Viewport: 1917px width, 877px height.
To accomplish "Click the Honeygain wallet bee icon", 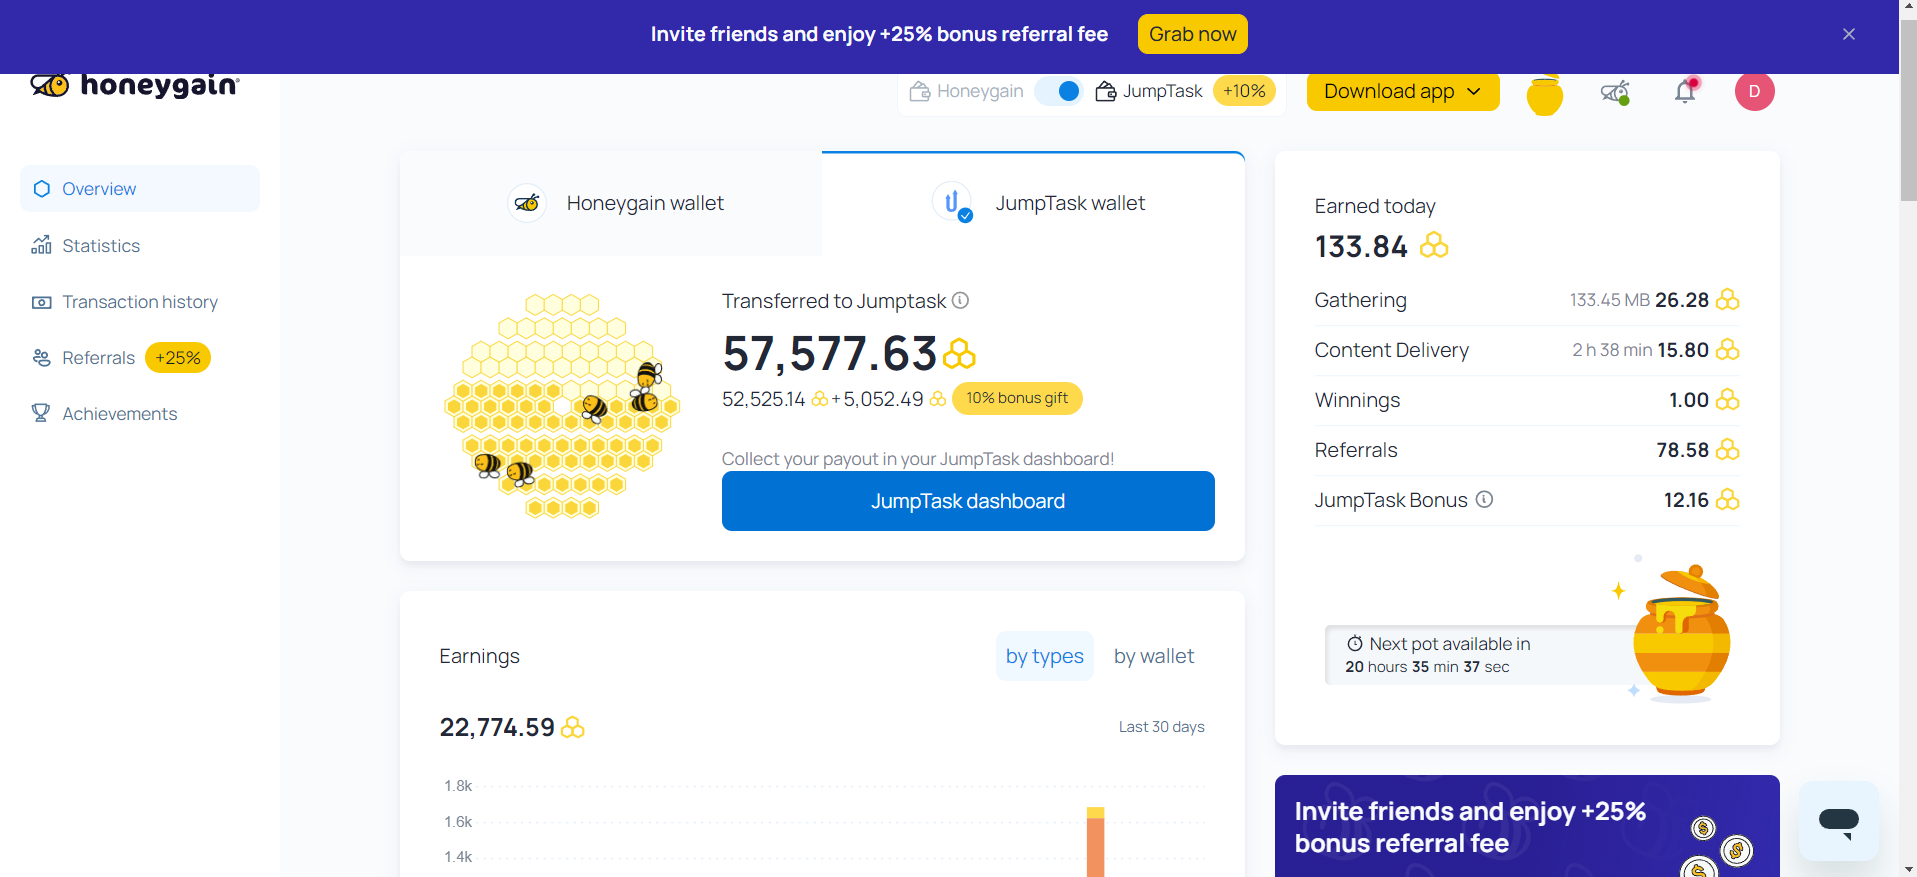I will [x=527, y=203].
